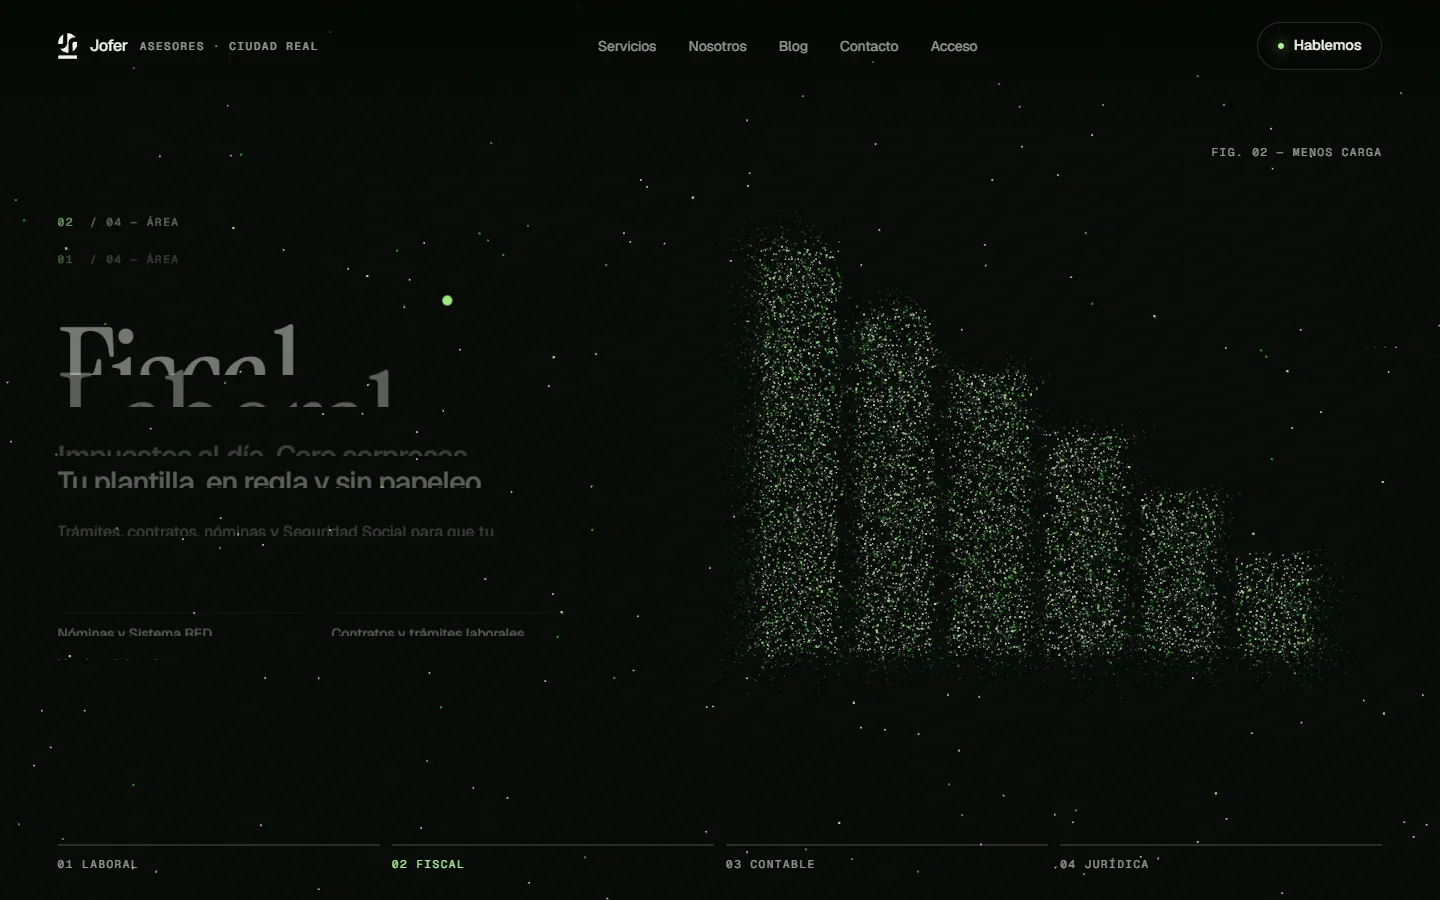Select the 01 Laboral tab
Viewport: 1440px width, 900px height.
click(219, 858)
